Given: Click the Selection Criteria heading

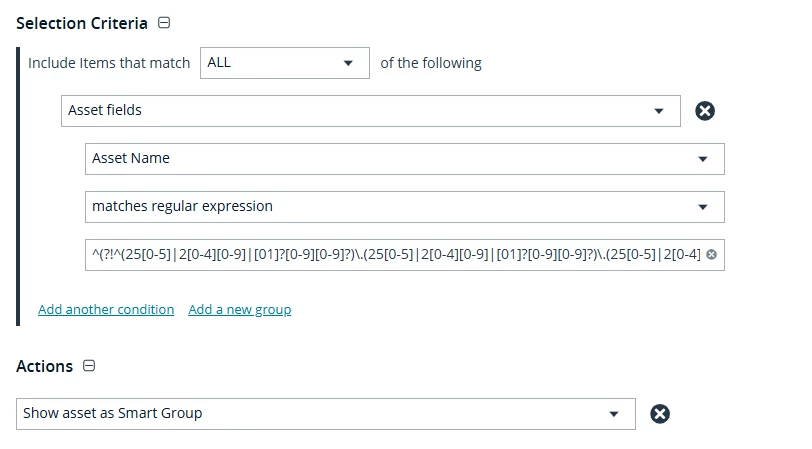Looking at the screenshot, I should (x=82, y=23).
